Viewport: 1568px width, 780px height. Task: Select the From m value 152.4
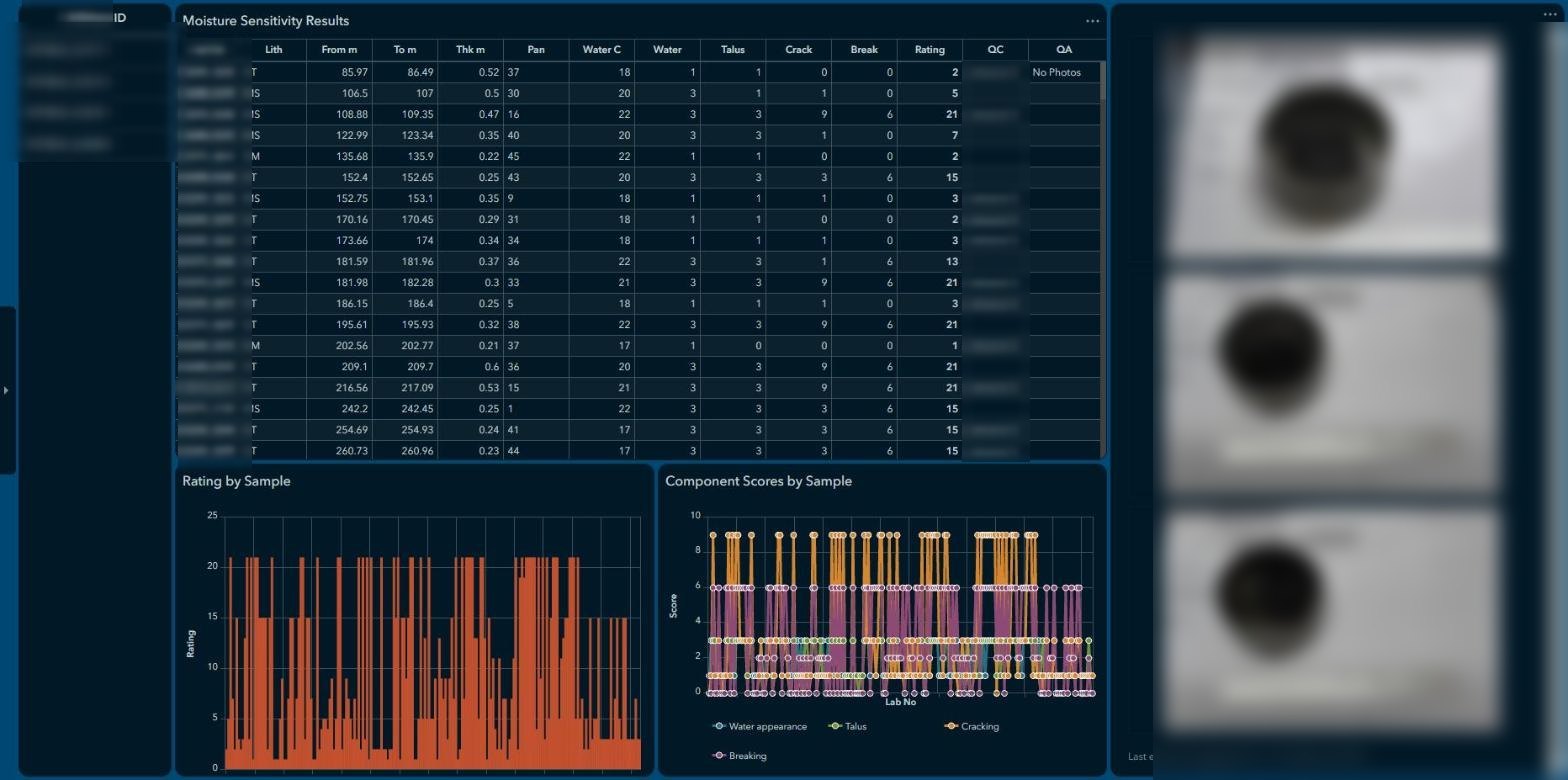click(339, 177)
